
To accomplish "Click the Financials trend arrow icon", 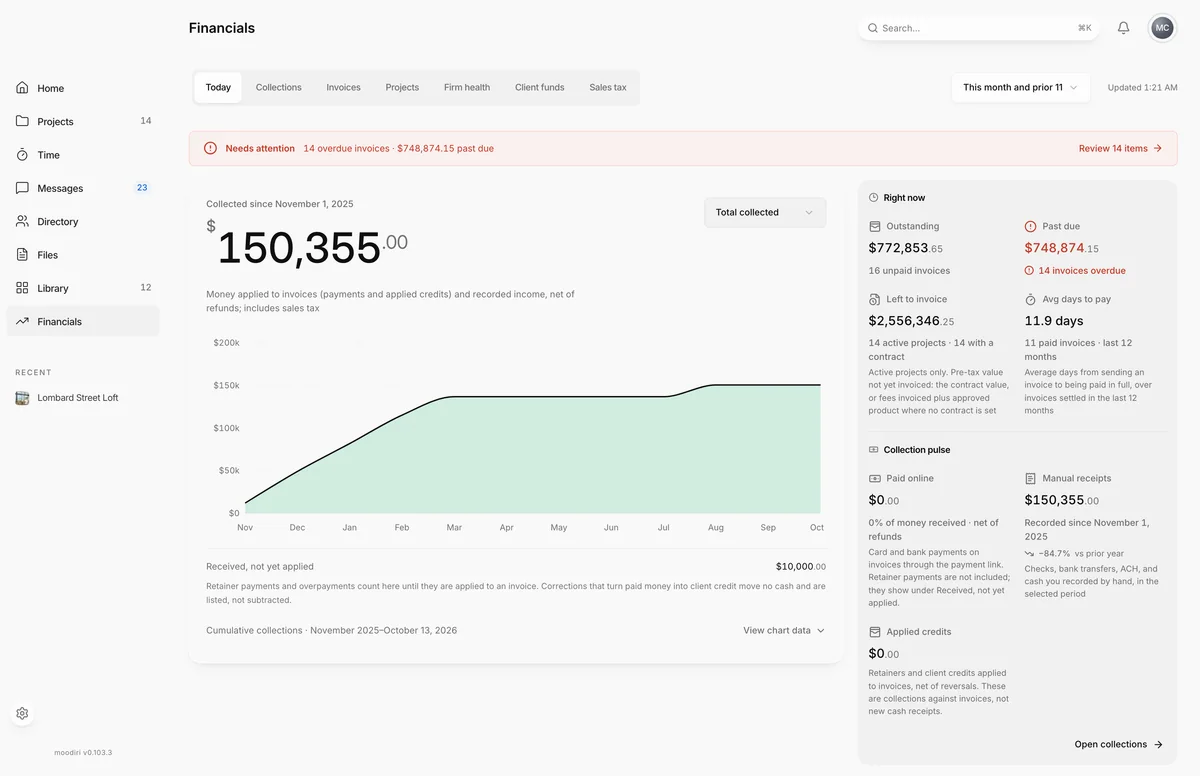I will (22, 321).
